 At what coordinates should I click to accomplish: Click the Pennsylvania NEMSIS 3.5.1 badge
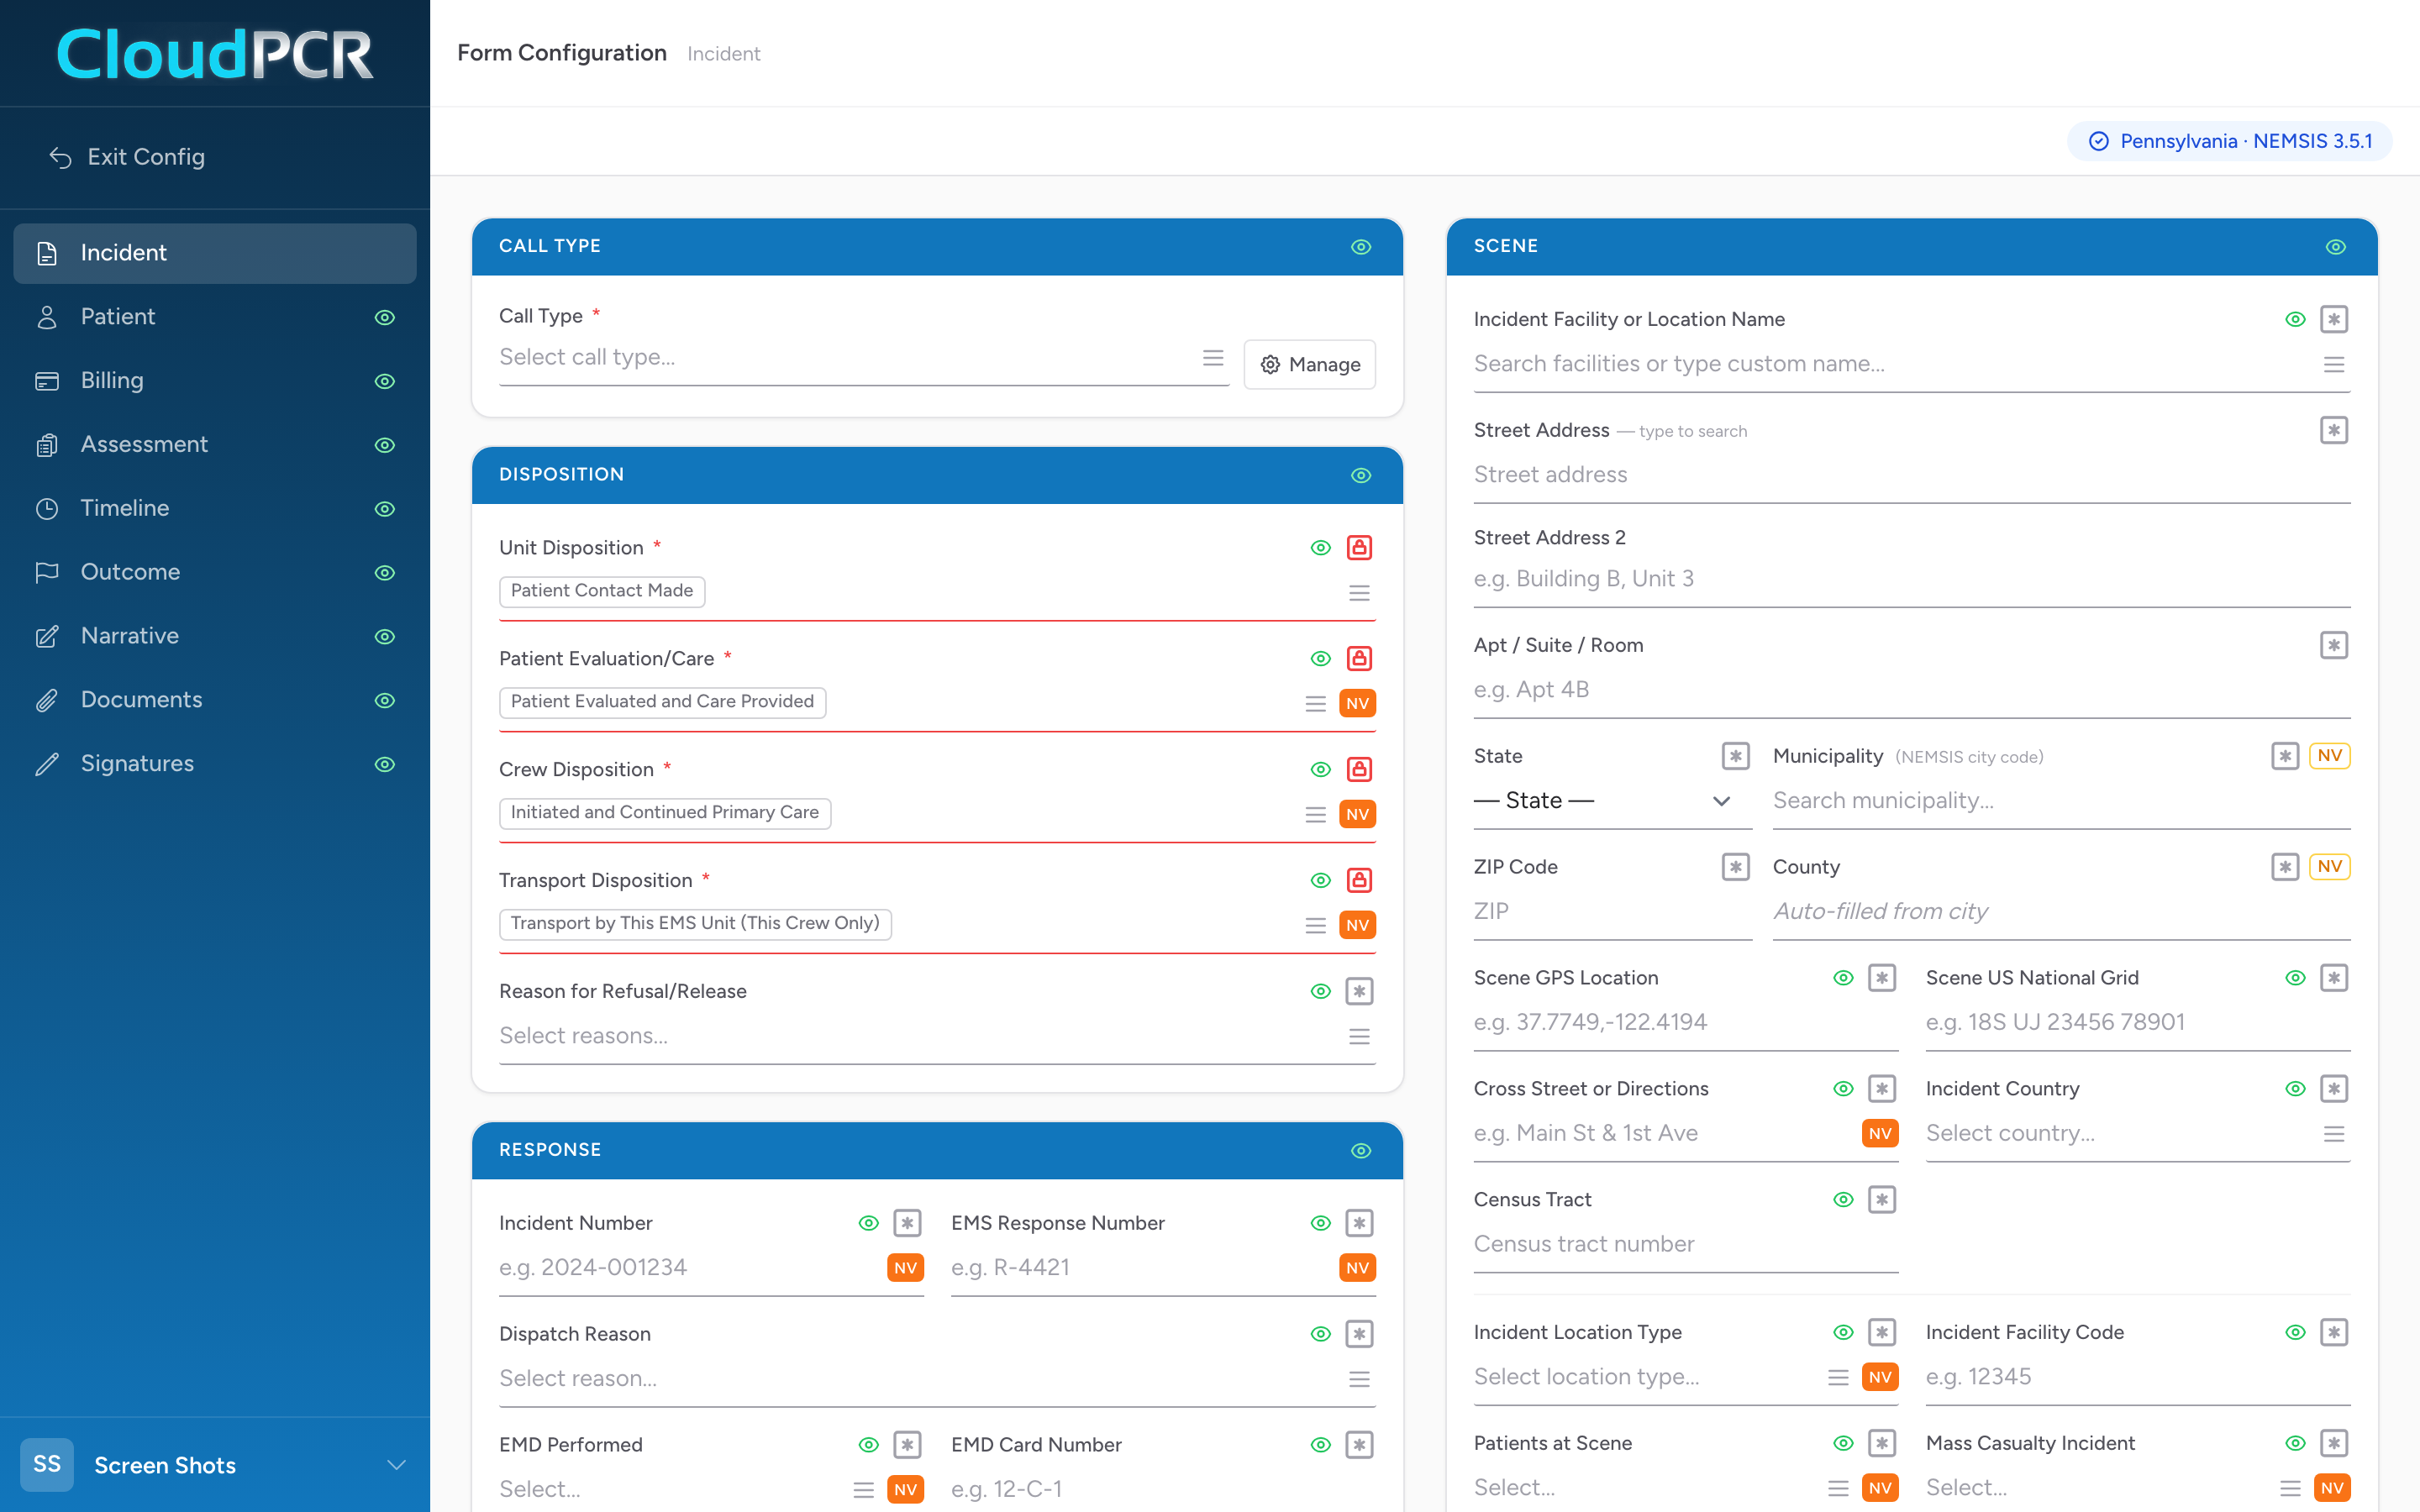click(2229, 141)
